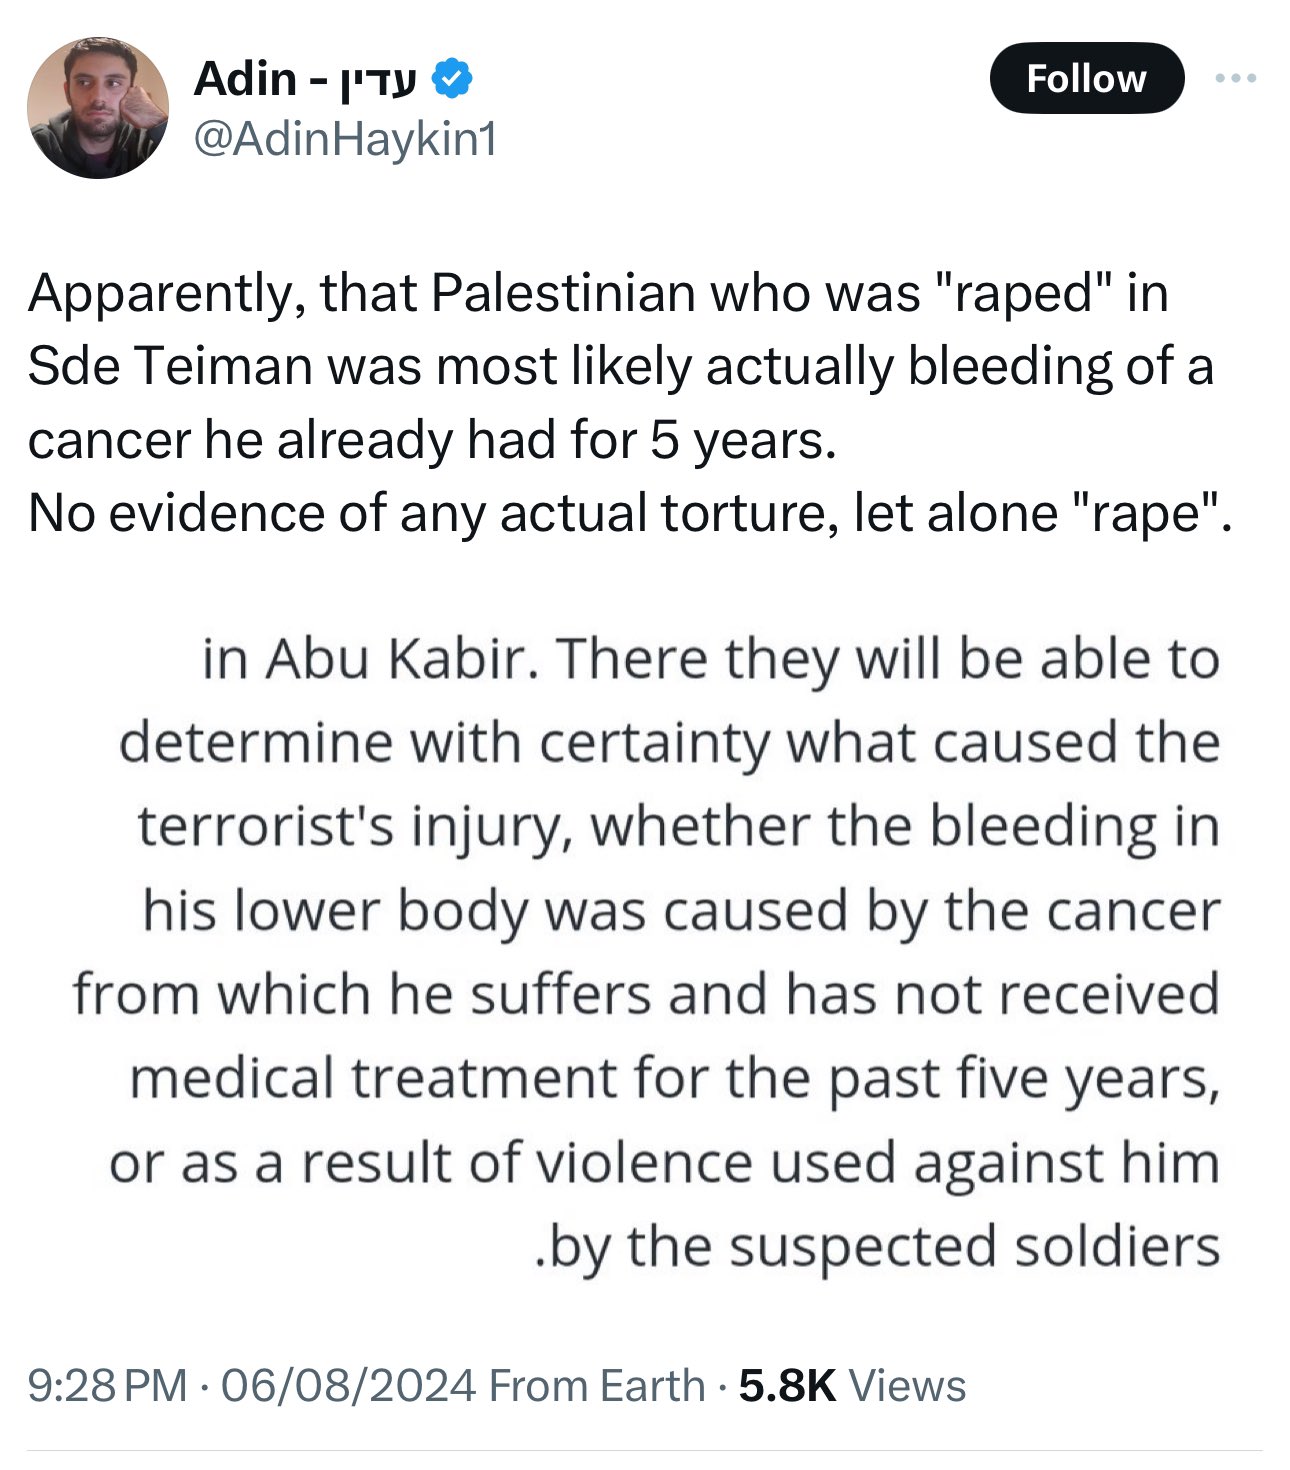The height and width of the screenshot is (1470, 1290).
Task: Follow the account with the Follow button
Action: click(1086, 78)
